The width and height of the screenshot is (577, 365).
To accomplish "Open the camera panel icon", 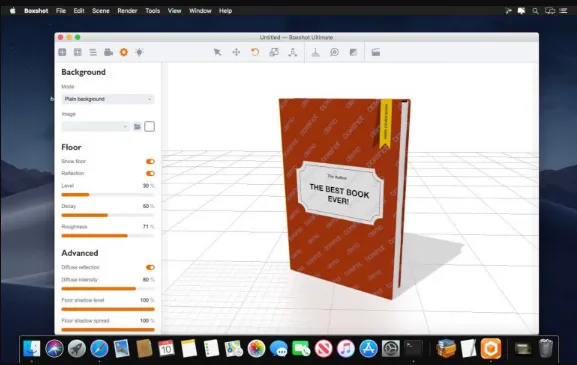I will (108, 52).
